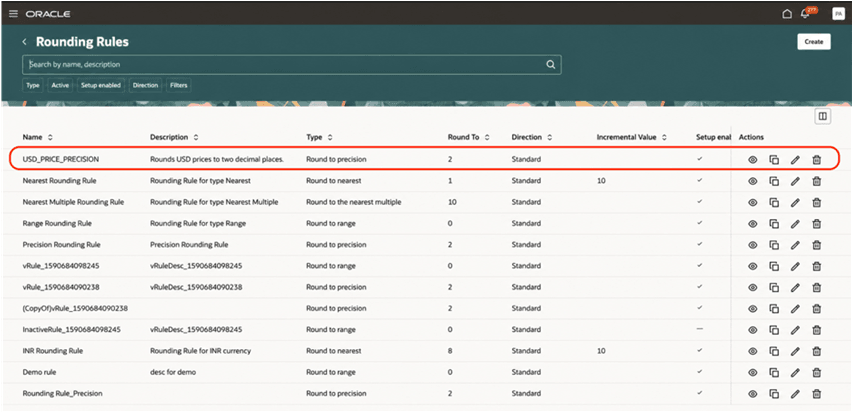Select the USD_PRICE_PRECISION name cell
The height and width of the screenshot is (414, 854).
point(60,160)
